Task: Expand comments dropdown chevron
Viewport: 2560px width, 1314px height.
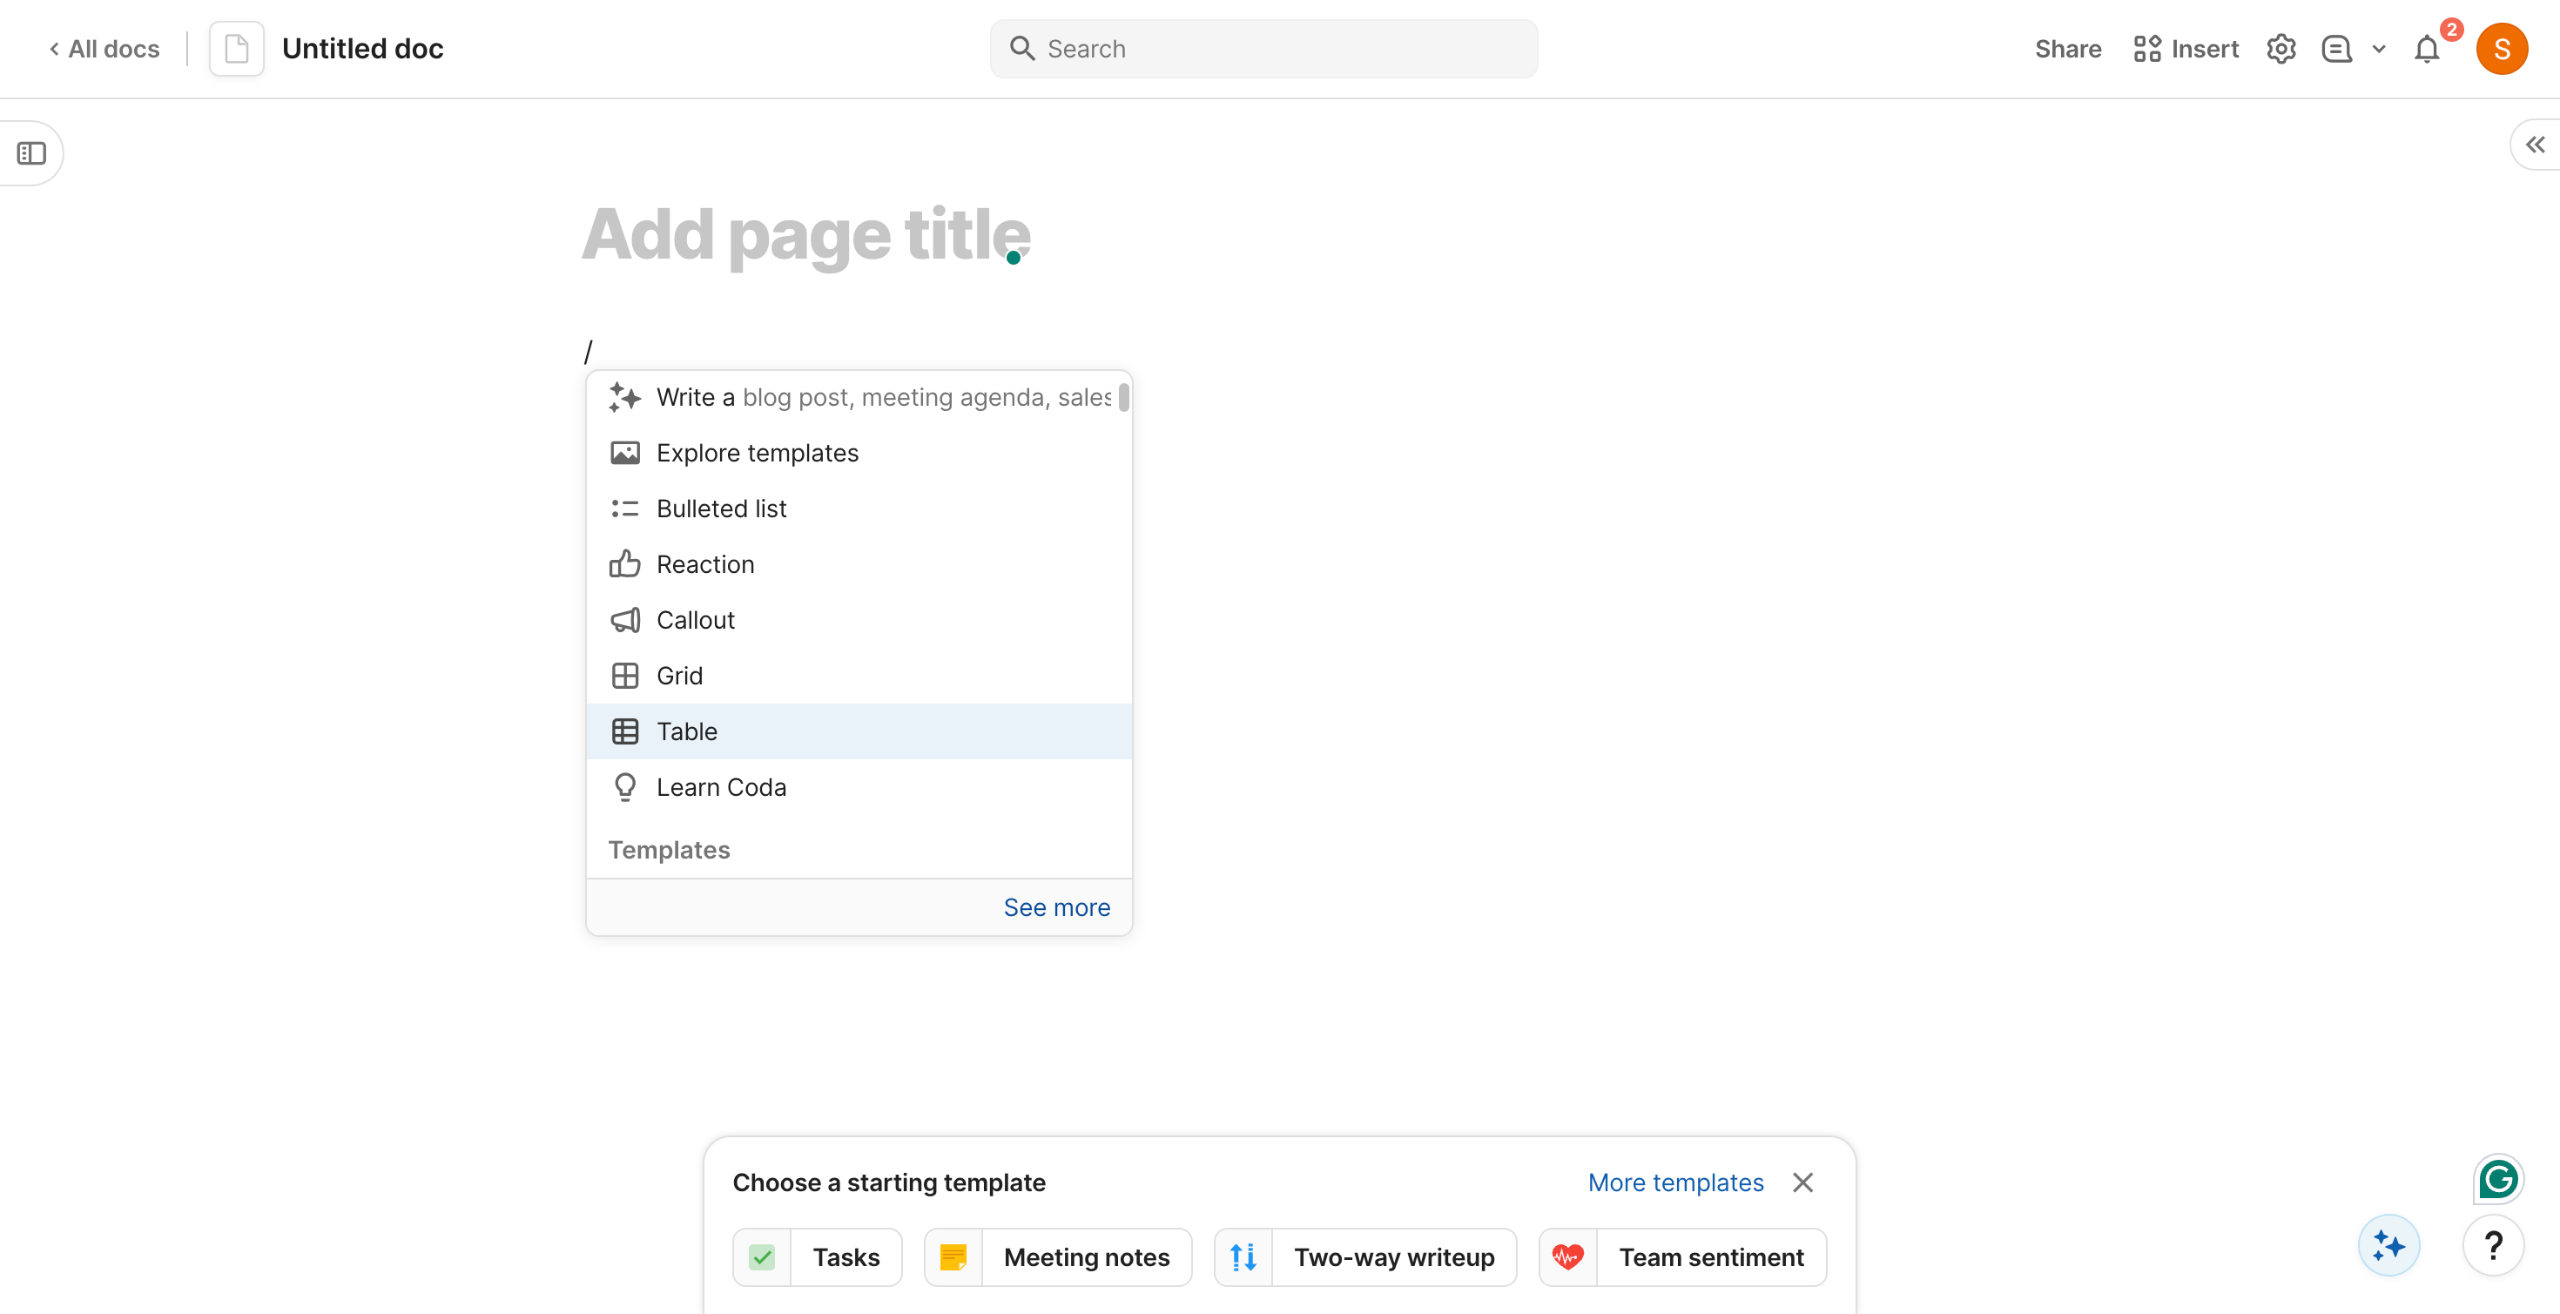Action: pyautogui.click(x=2379, y=49)
